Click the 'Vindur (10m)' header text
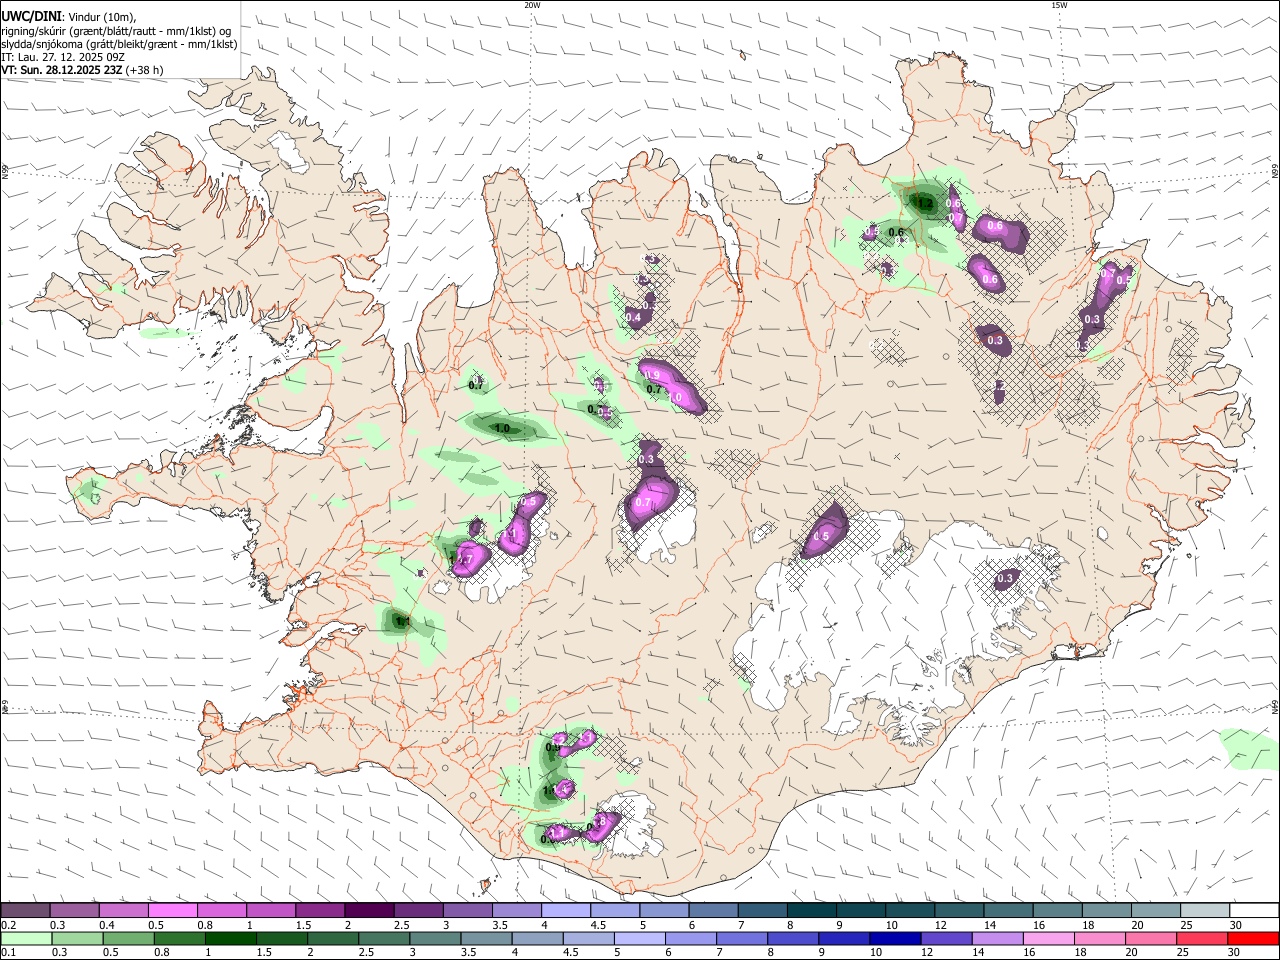This screenshot has width=1280, height=960. (100, 17)
